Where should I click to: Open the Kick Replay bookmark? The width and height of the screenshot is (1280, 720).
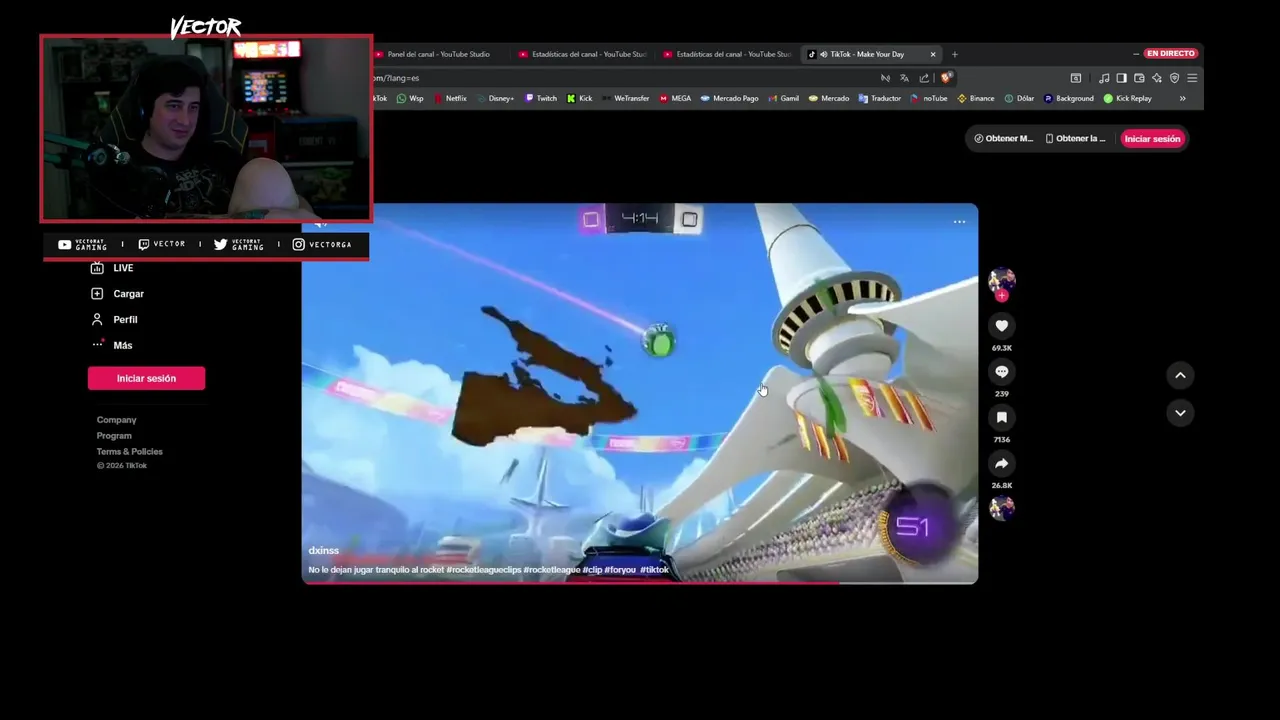[1127, 99]
